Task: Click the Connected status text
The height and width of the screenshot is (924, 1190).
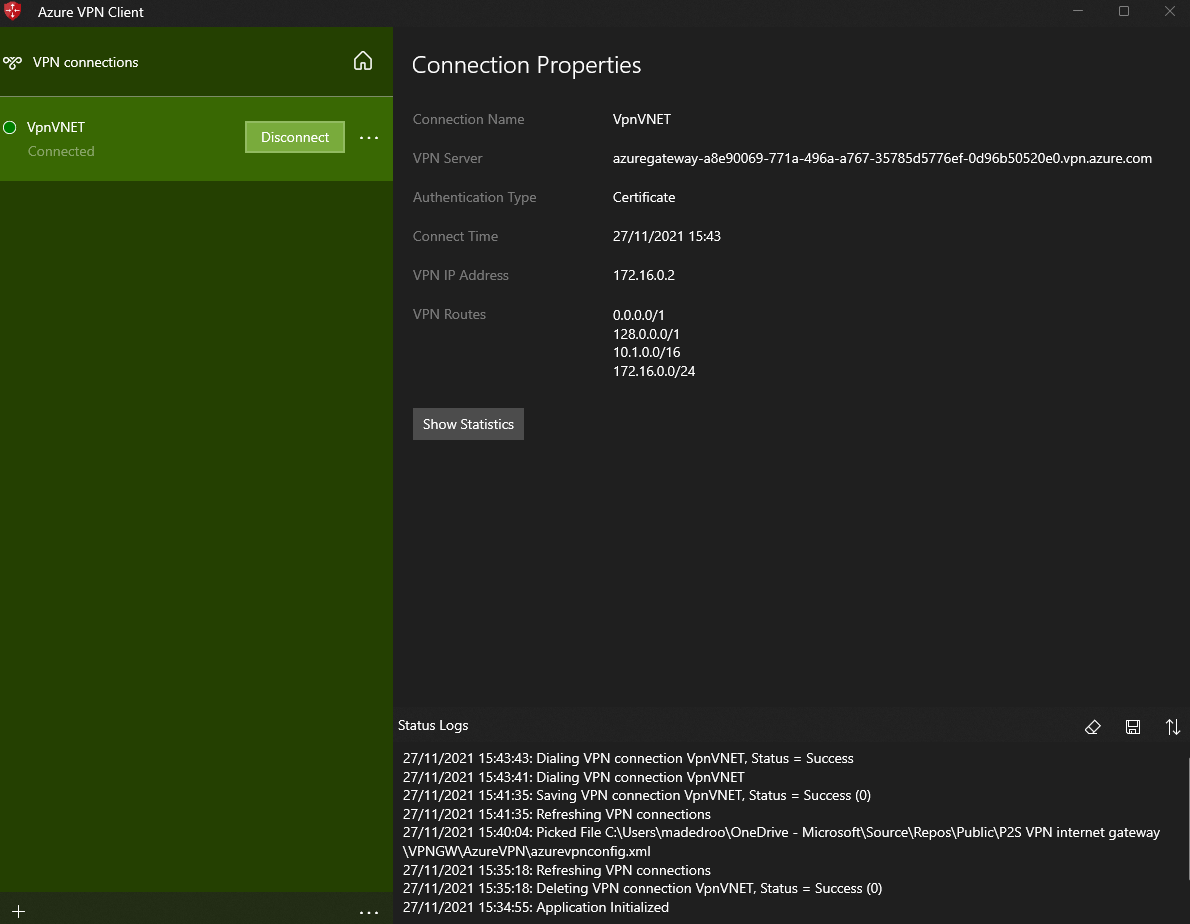Action: (61, 151)
